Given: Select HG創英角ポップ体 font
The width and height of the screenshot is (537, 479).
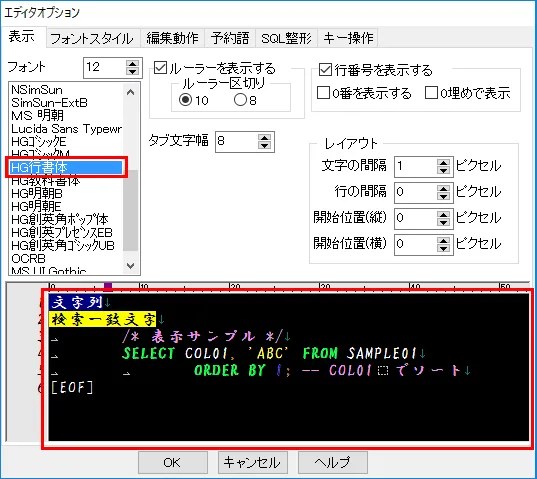Looking at the screenshot, I should point(66,219).
